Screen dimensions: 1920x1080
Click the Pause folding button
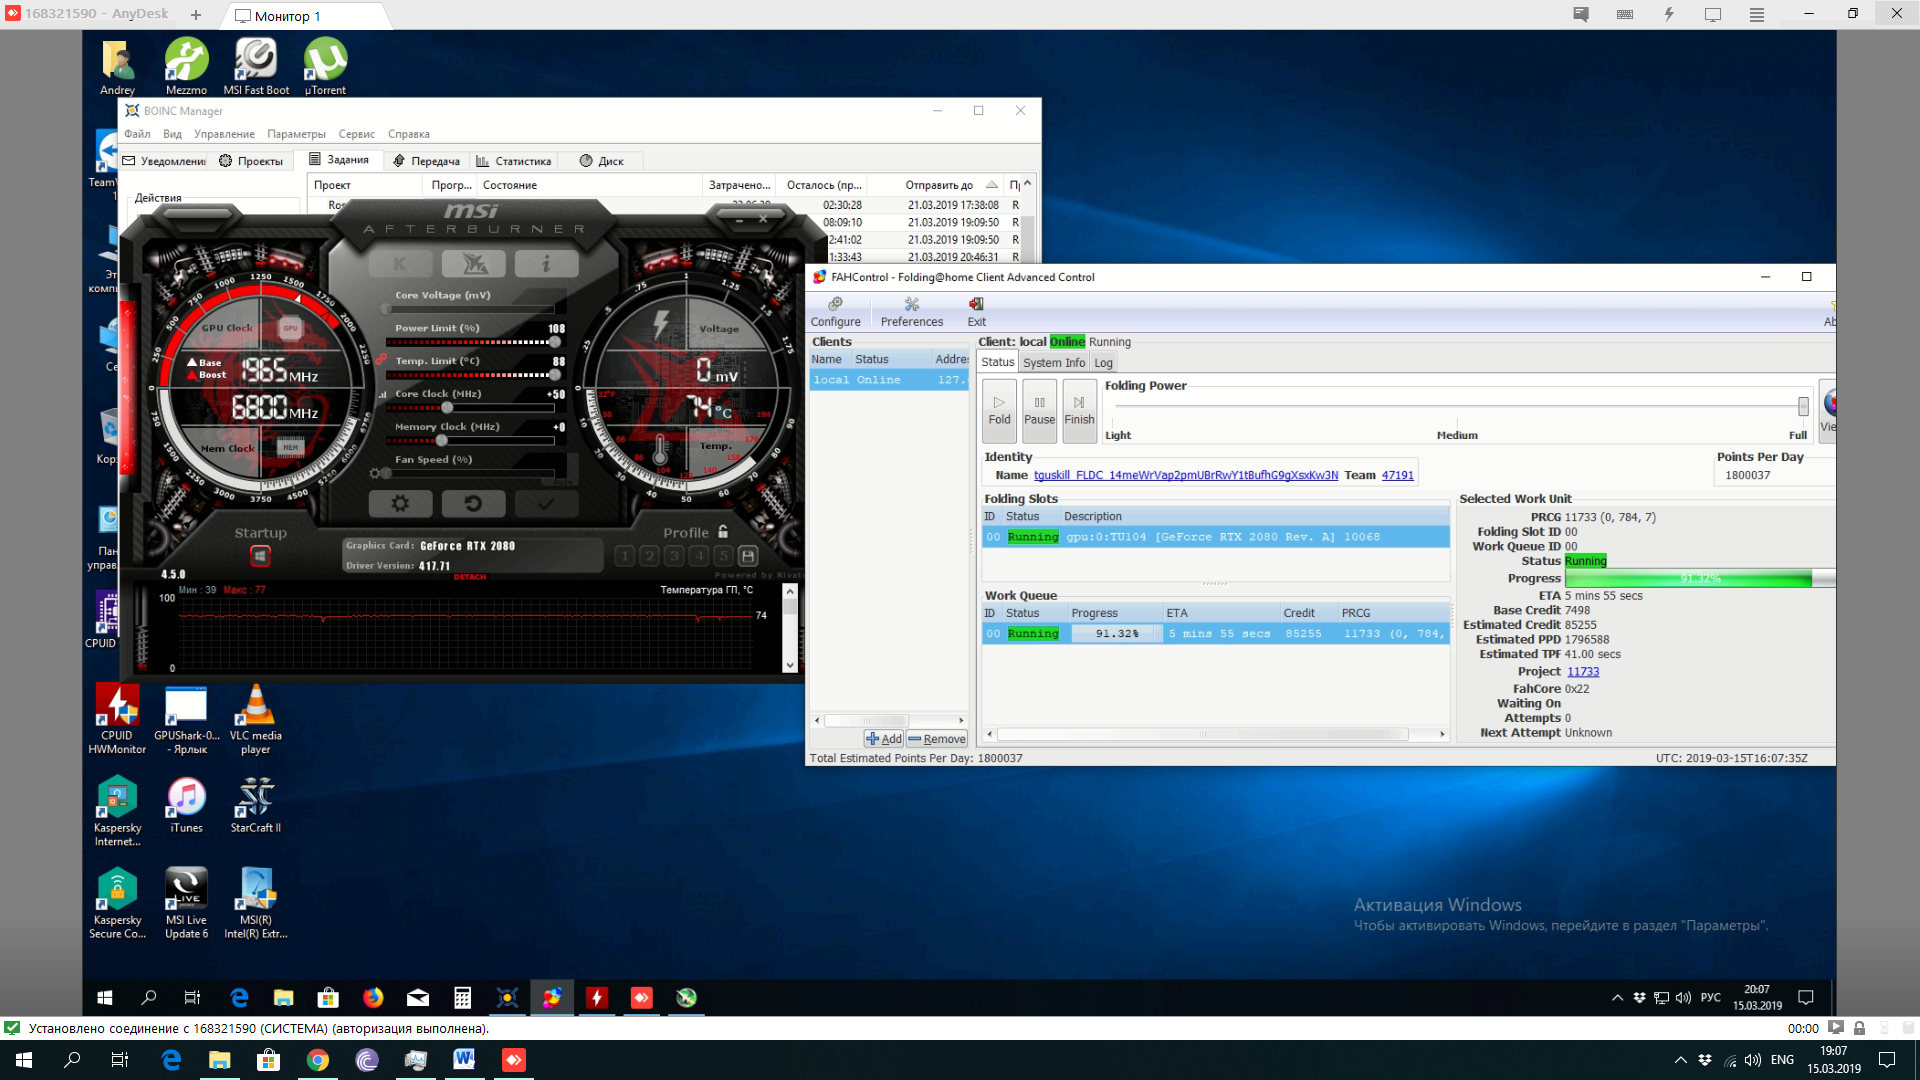1039,410
